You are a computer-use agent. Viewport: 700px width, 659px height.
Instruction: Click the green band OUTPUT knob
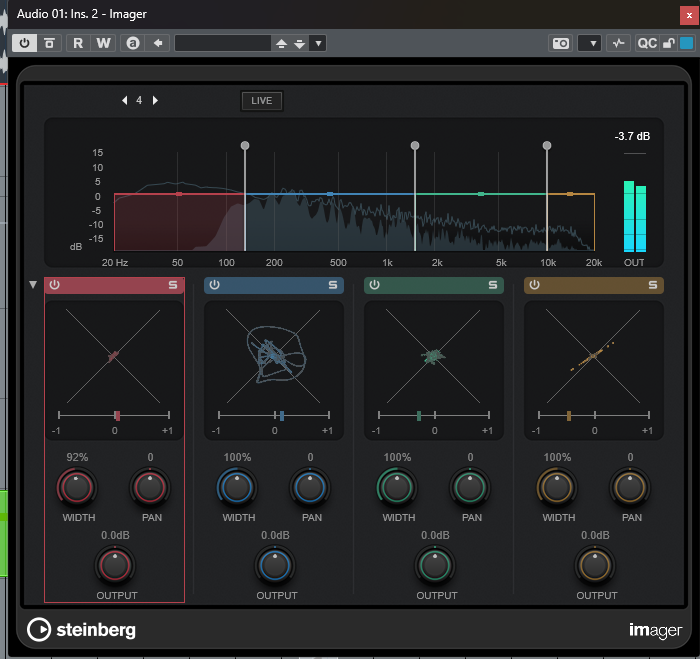click(x=435, y=565)
